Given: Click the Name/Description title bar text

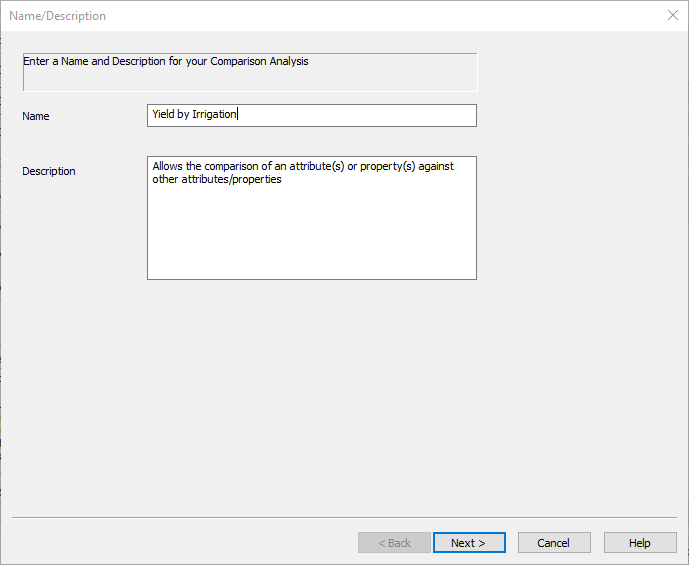Looking at the screenshot, I should 58,16.
